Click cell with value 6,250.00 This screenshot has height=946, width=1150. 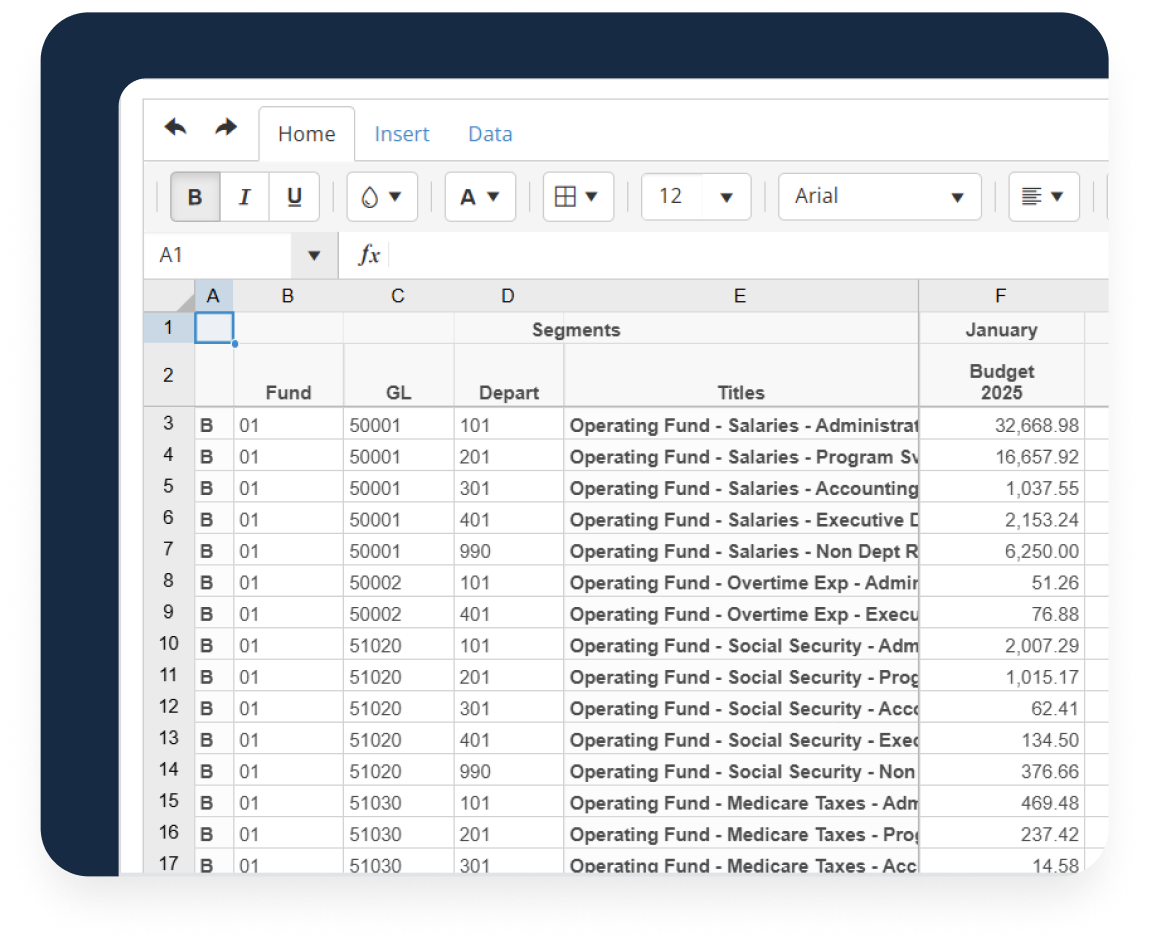(x=1001, y=551)
